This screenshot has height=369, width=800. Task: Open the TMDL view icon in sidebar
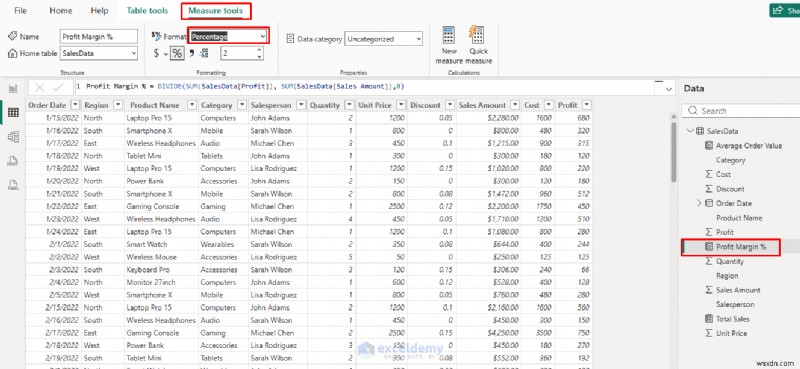[x=13, y=185]
